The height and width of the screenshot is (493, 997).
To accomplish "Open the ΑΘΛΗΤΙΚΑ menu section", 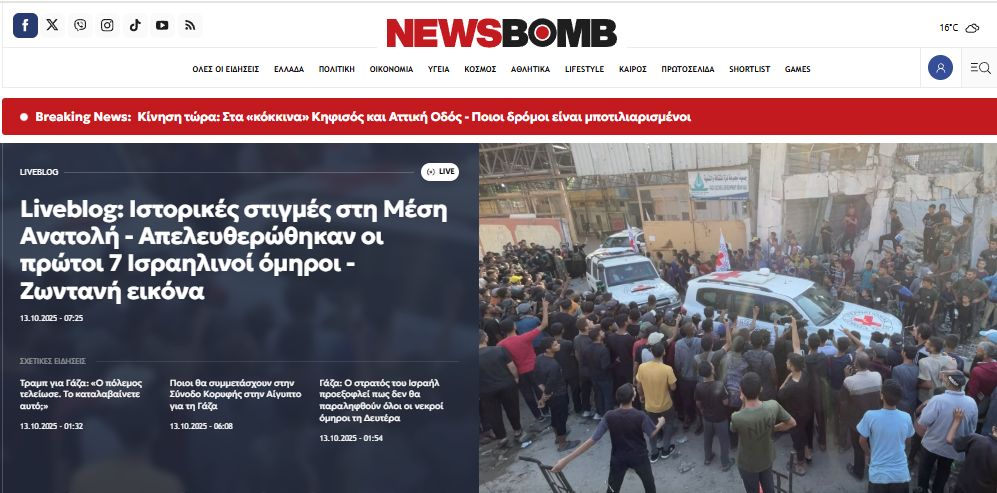I will (530, 69).
